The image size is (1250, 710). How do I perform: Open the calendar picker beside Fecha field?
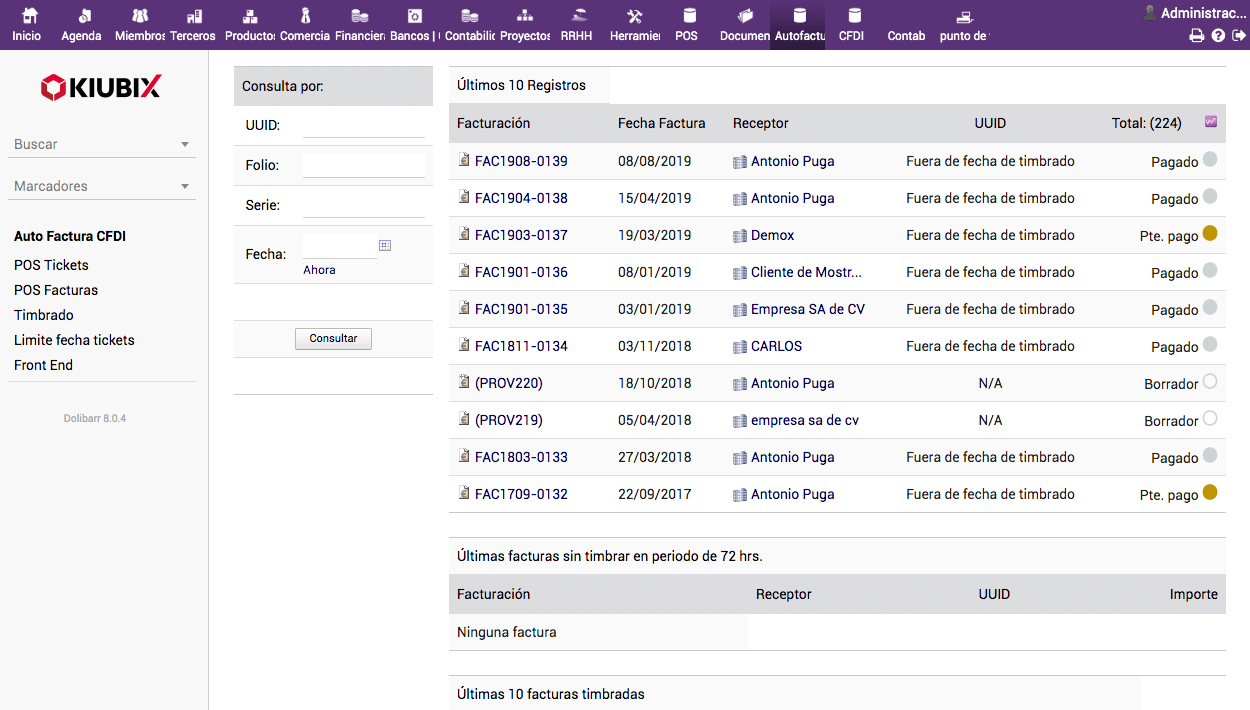pos(385,246)
